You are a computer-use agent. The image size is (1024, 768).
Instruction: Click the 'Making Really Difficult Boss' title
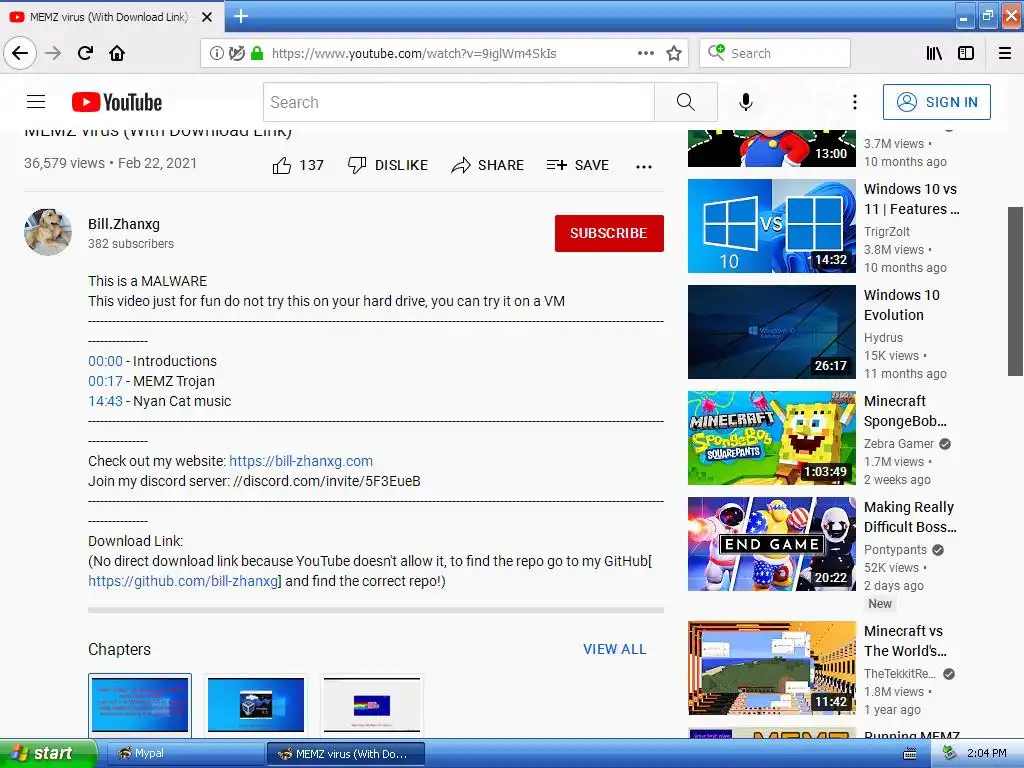(x=910, y=517)
